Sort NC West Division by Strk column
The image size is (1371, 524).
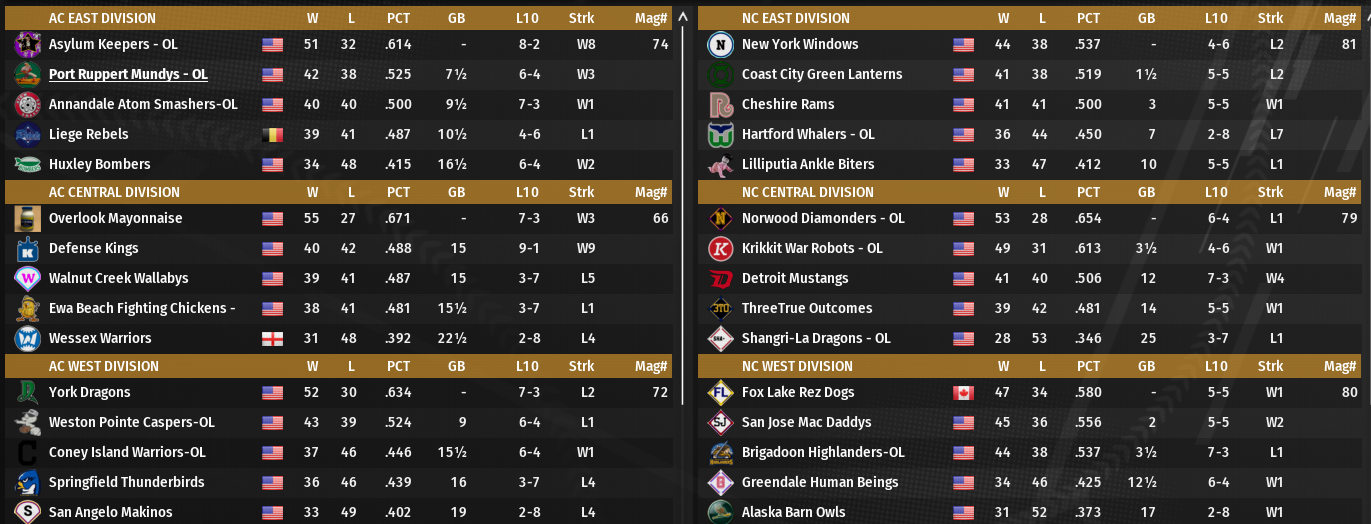click(x=1270, y=366)
